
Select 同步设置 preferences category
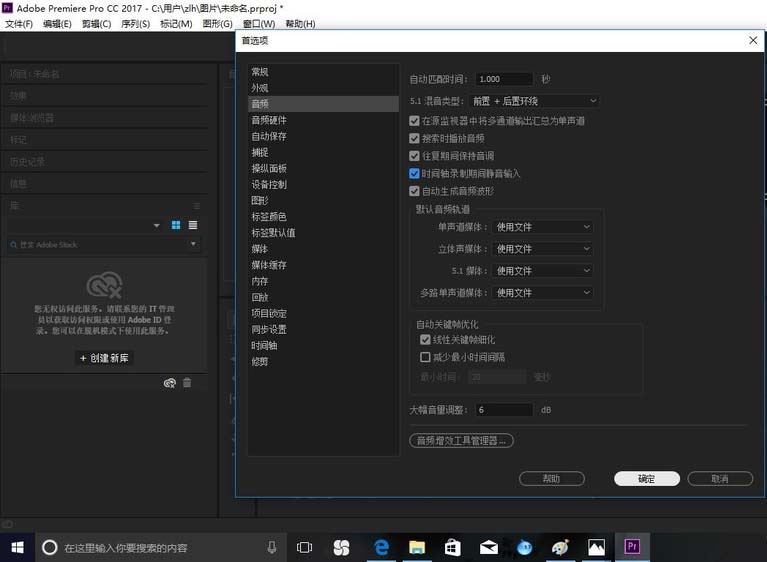(x=323, y=330)
